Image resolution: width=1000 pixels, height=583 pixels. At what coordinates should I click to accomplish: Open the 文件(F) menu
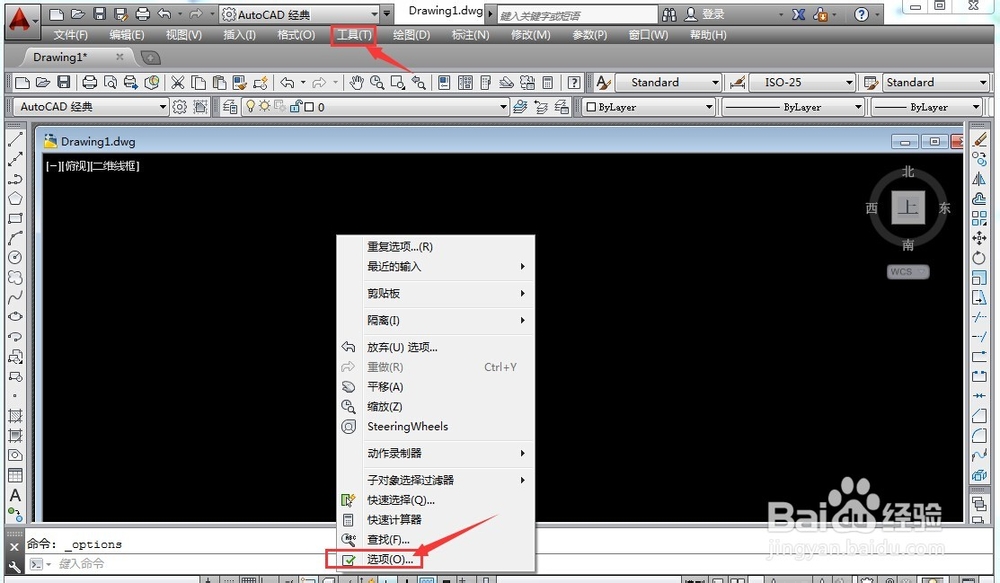click(x=71, y=35)
